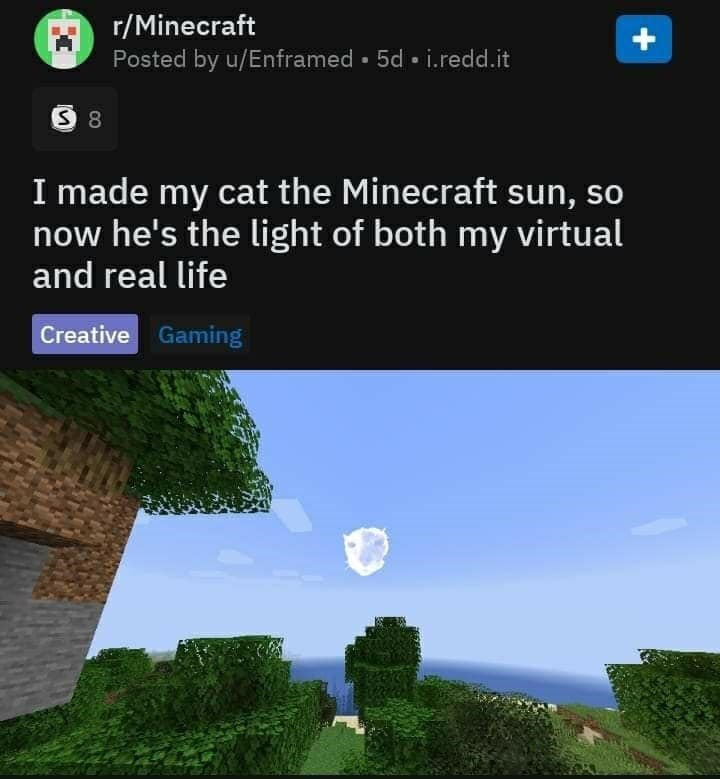Click the faint cloud on the right side of the sky
Screen dimensions: 720x779
coord(659,526)
